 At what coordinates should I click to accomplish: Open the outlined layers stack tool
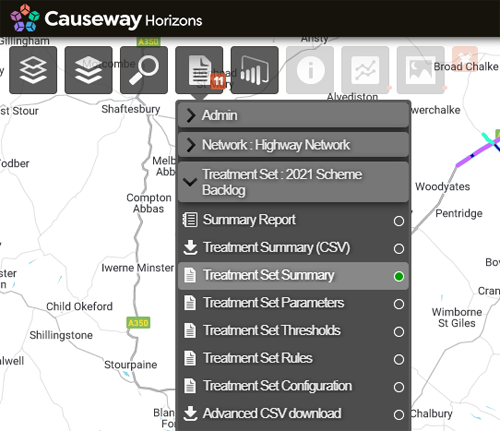pos(33,70)
